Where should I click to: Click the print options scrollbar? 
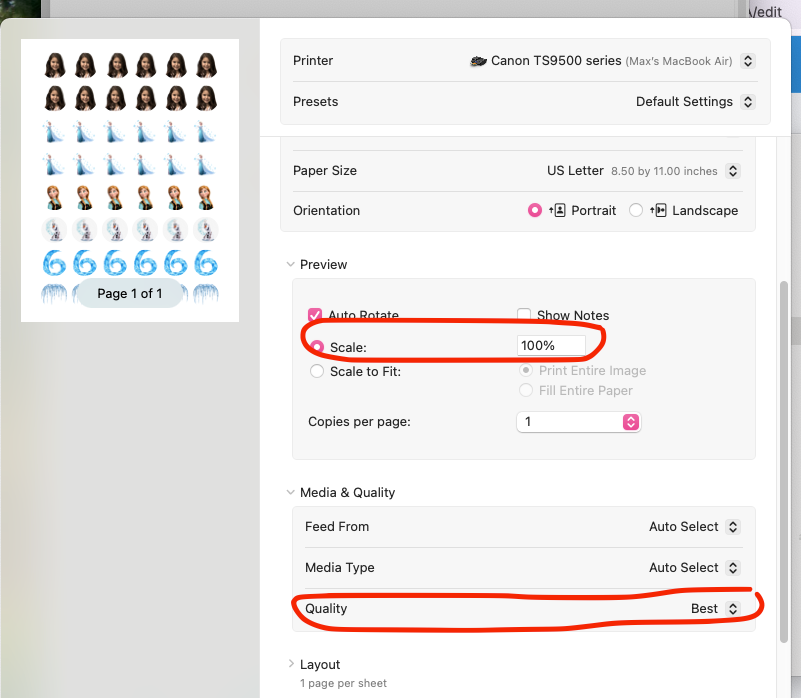pyautogui.click(x=784, y=461)
